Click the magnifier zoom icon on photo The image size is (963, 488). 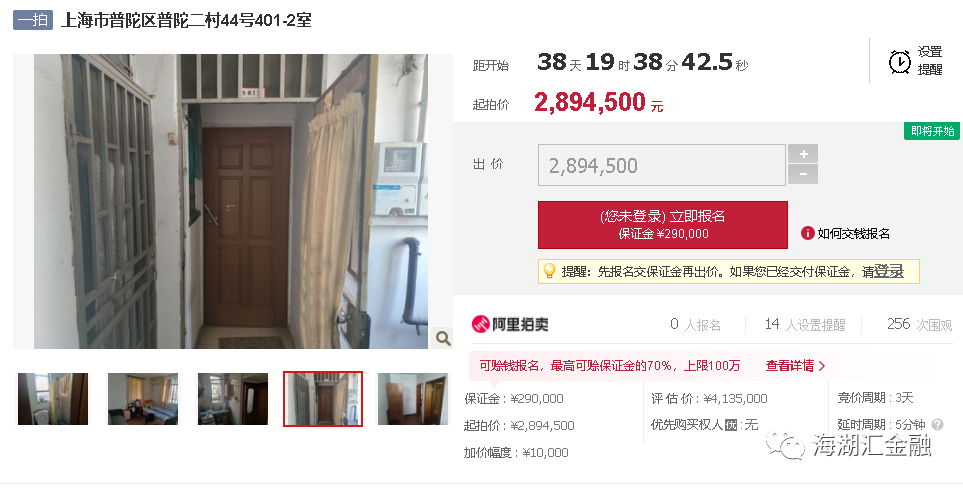(443, 338)
